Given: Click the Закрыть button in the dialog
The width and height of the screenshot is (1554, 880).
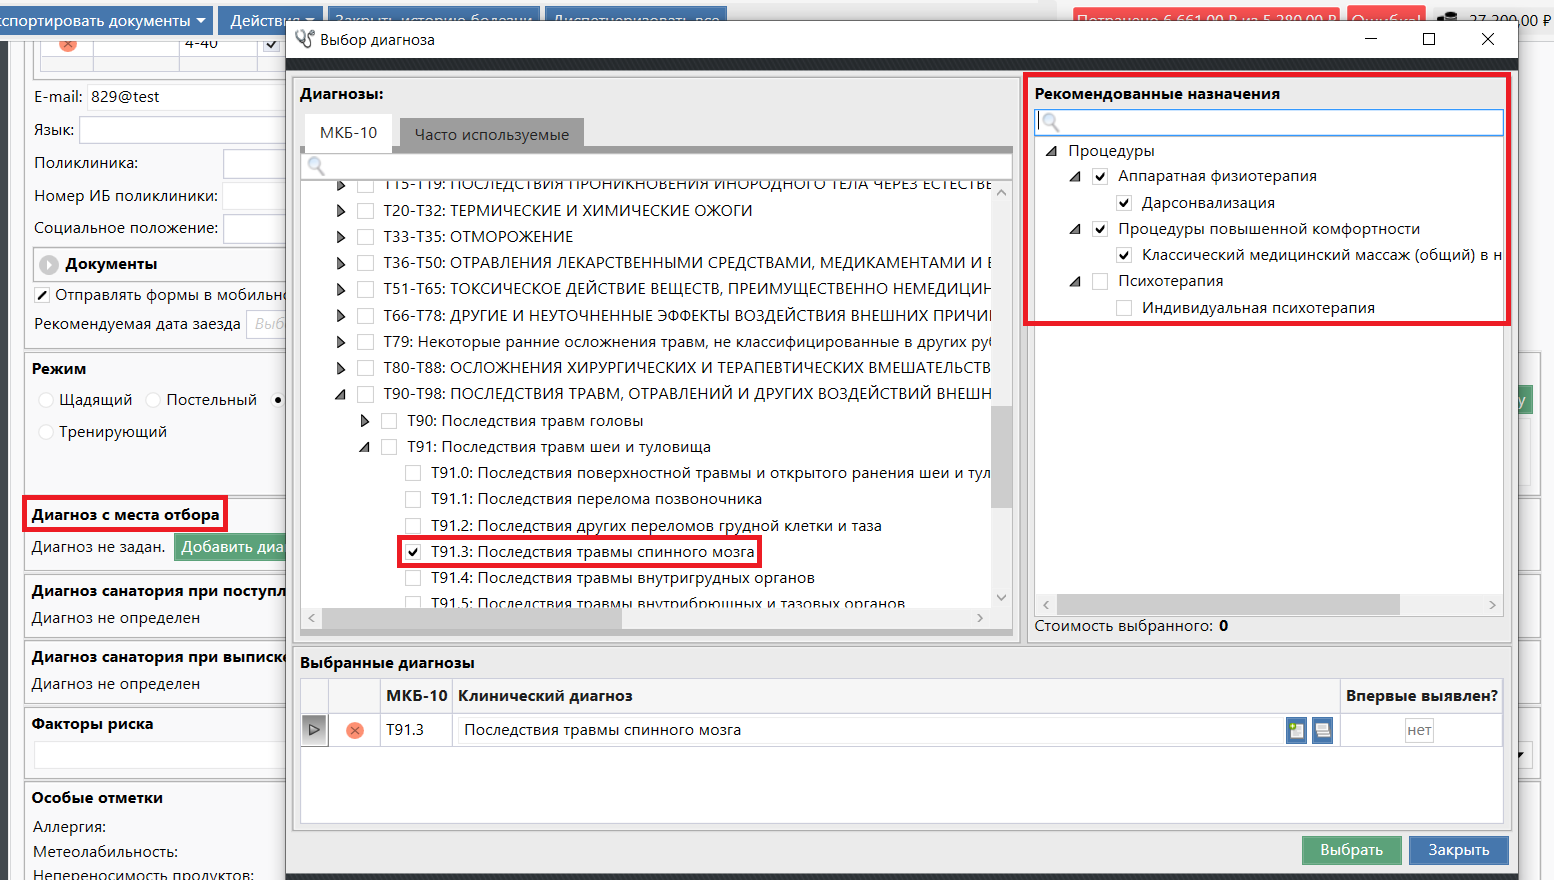Looking at the screenshot, I should (x=1458, y=850).
